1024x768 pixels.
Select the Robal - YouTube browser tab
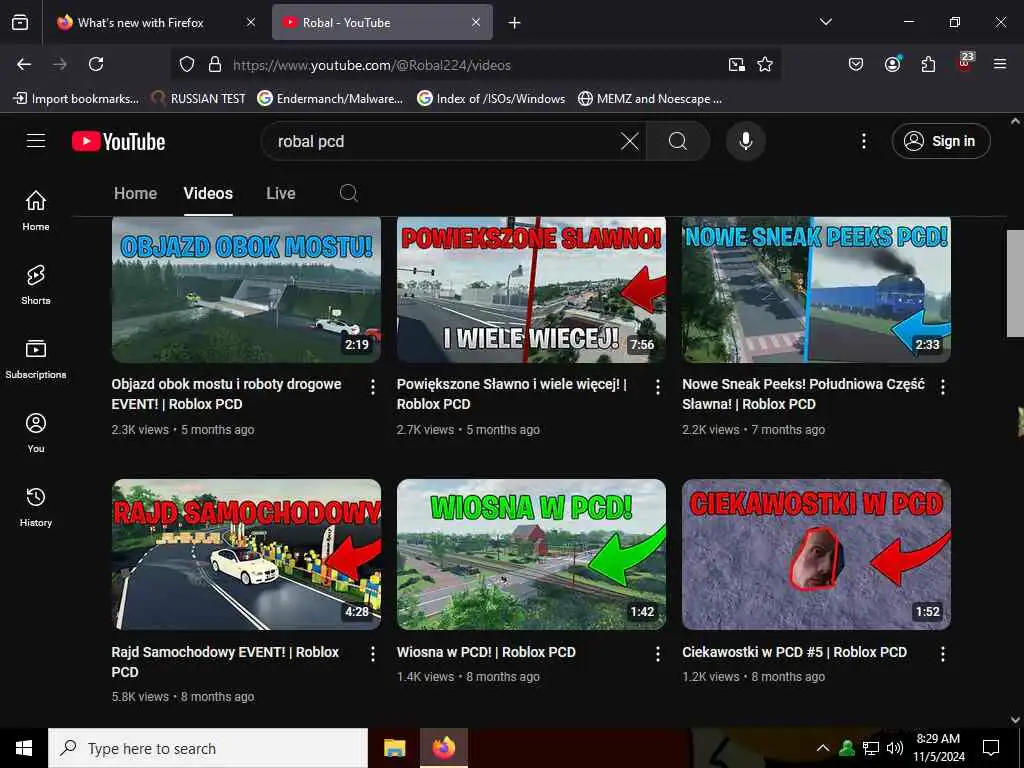[382, 22]
